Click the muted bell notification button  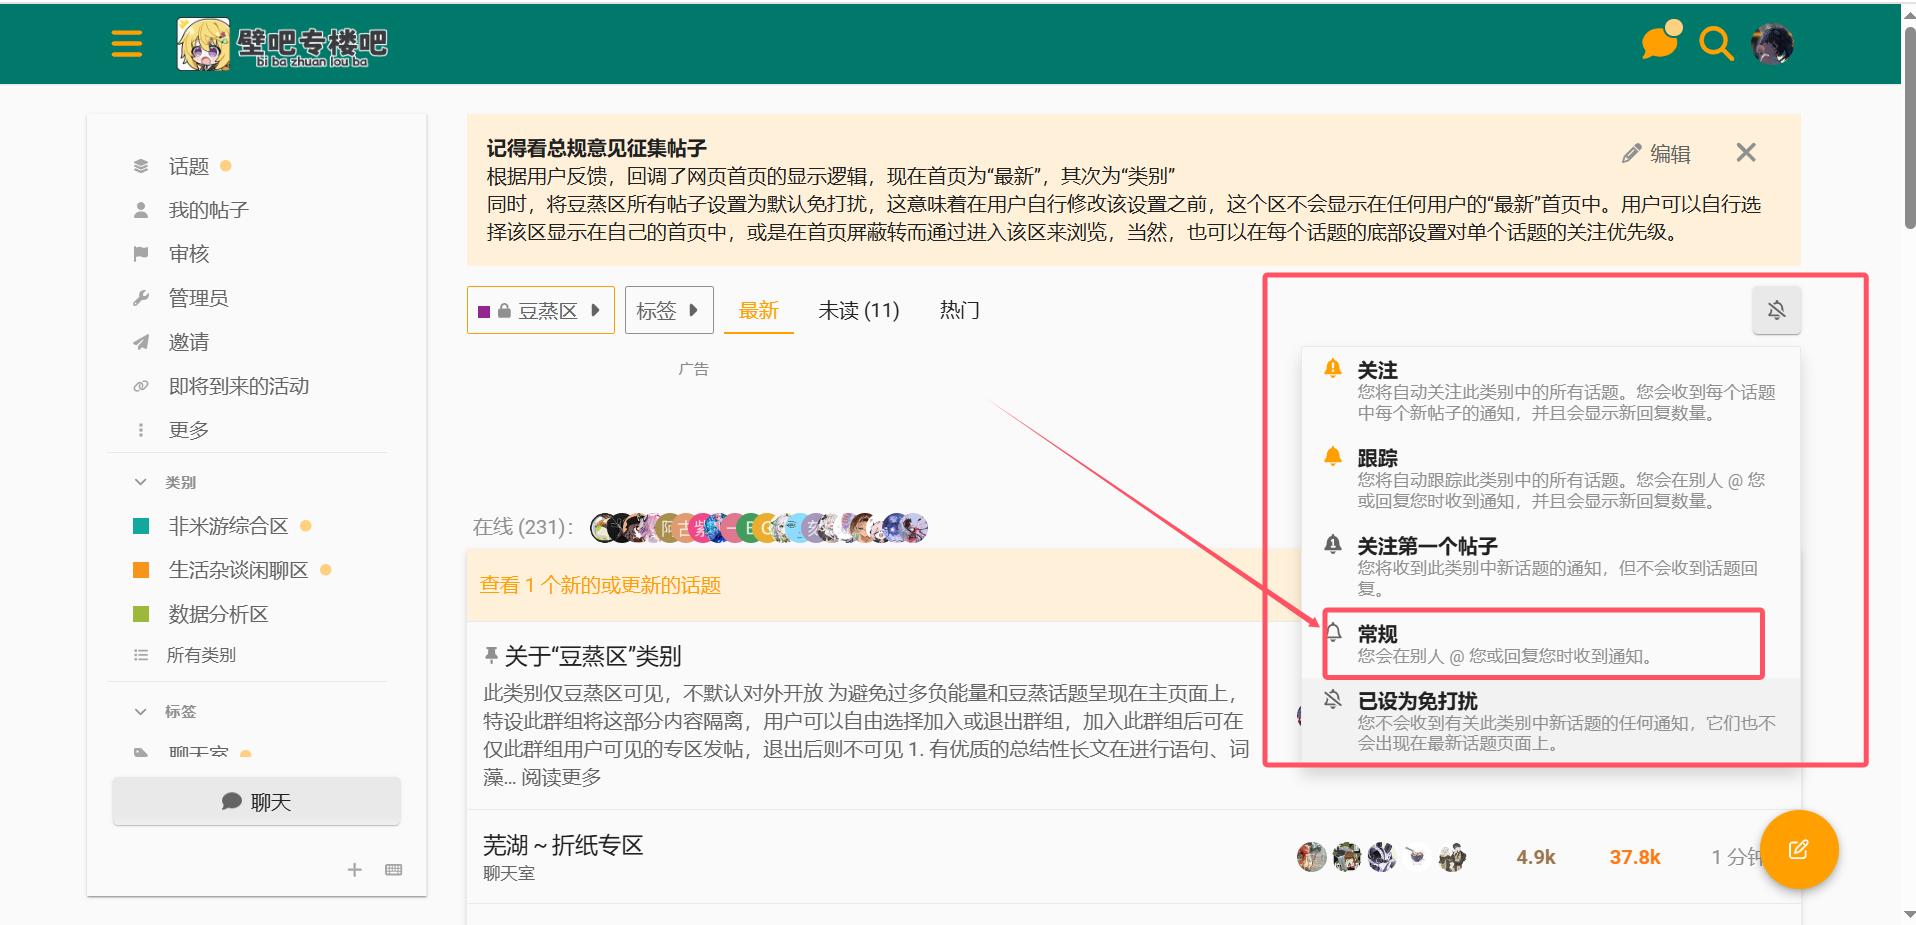click(1776, 310)
